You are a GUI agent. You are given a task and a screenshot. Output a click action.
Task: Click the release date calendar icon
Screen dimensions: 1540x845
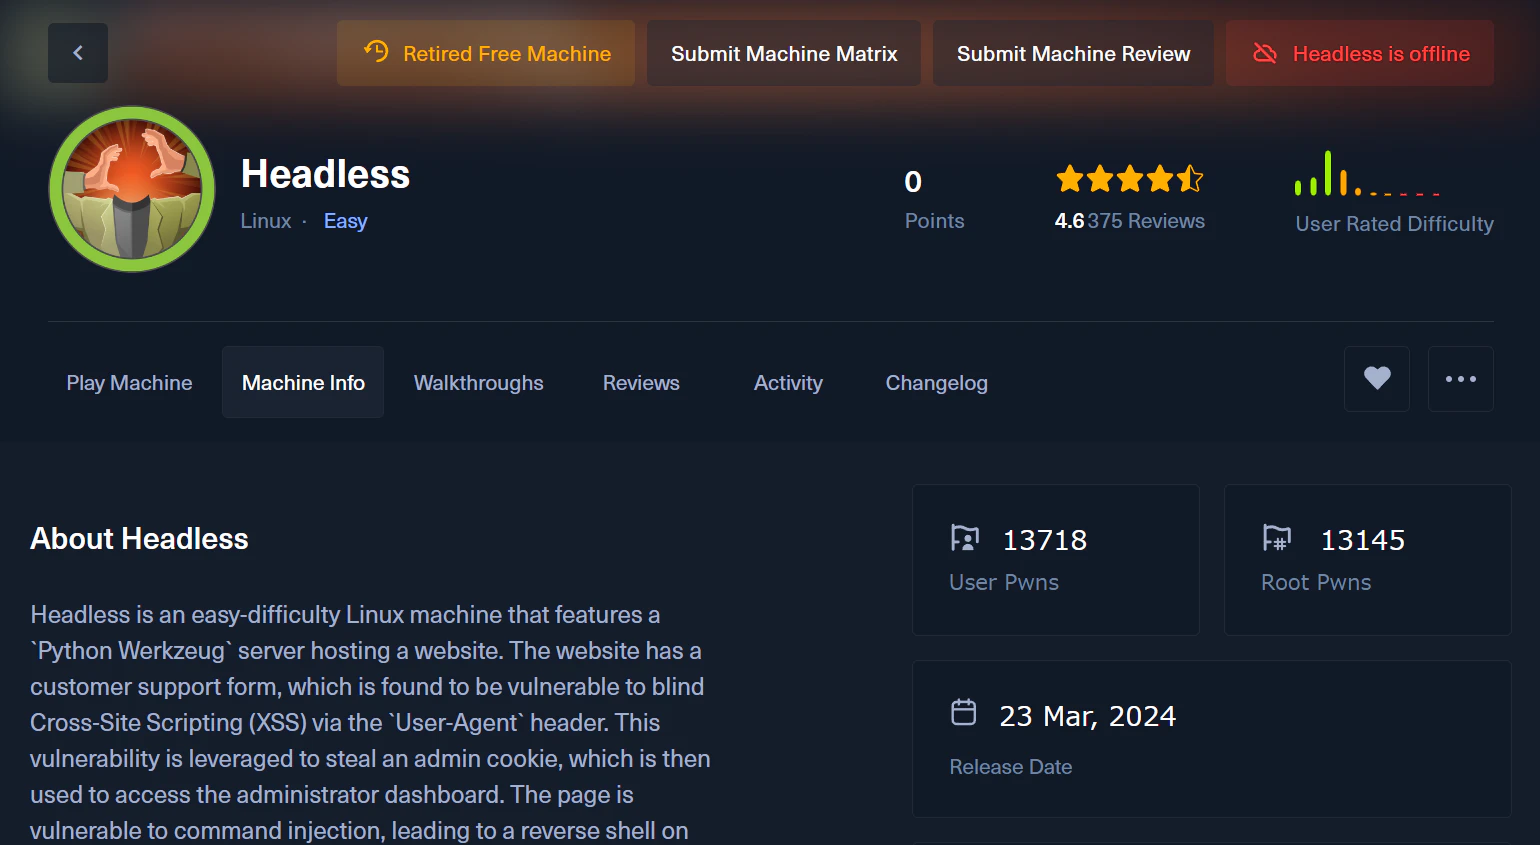(964, 713)
